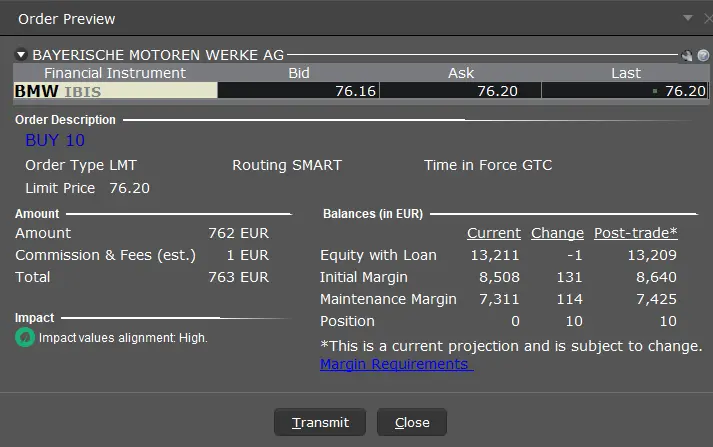Open the wrench configure icon
Screen dimensions: 713x447
pos(687,55)
